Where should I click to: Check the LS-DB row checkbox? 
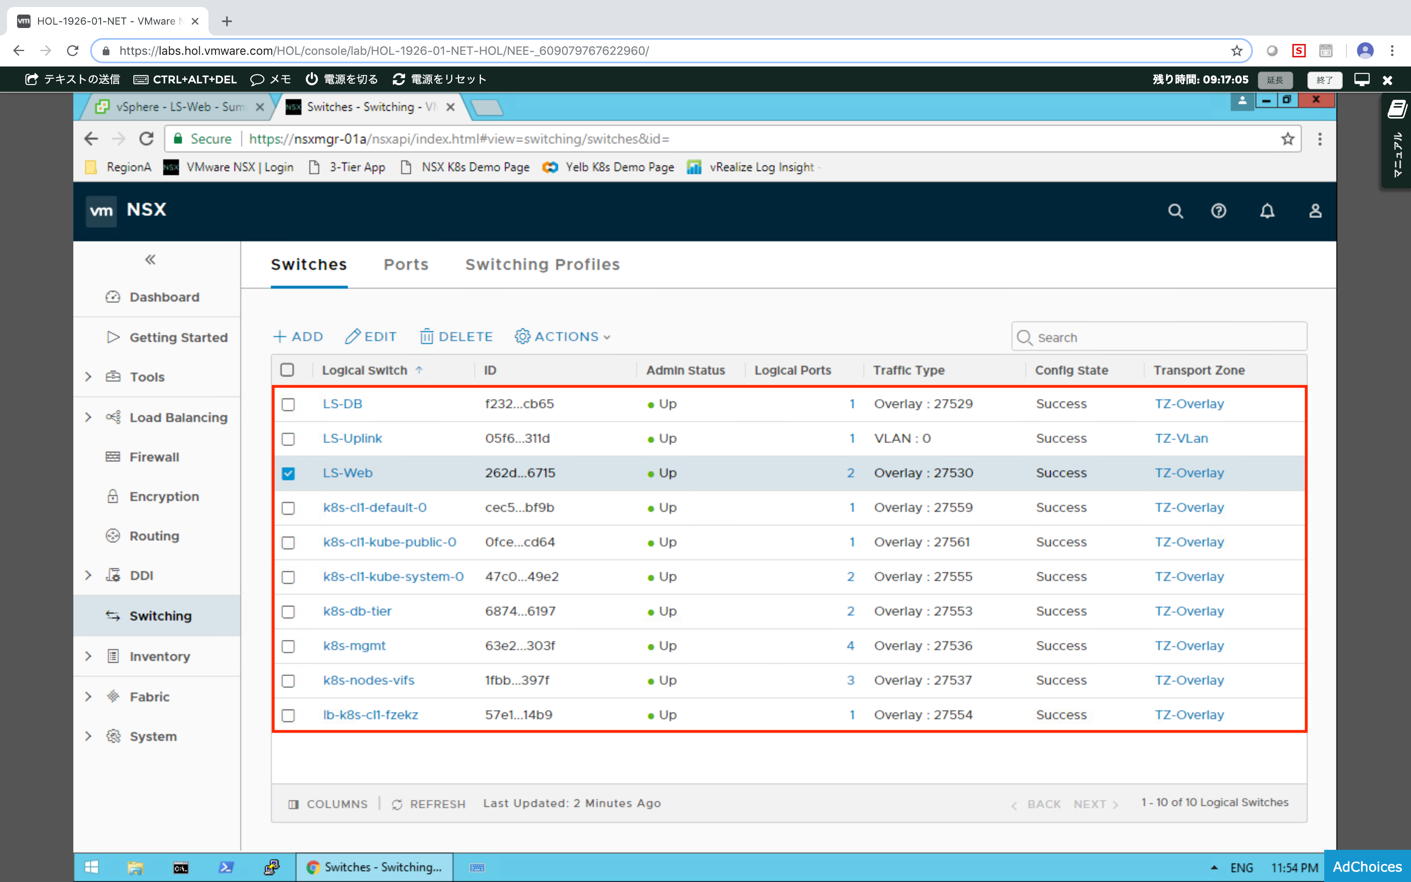[288, 405]
